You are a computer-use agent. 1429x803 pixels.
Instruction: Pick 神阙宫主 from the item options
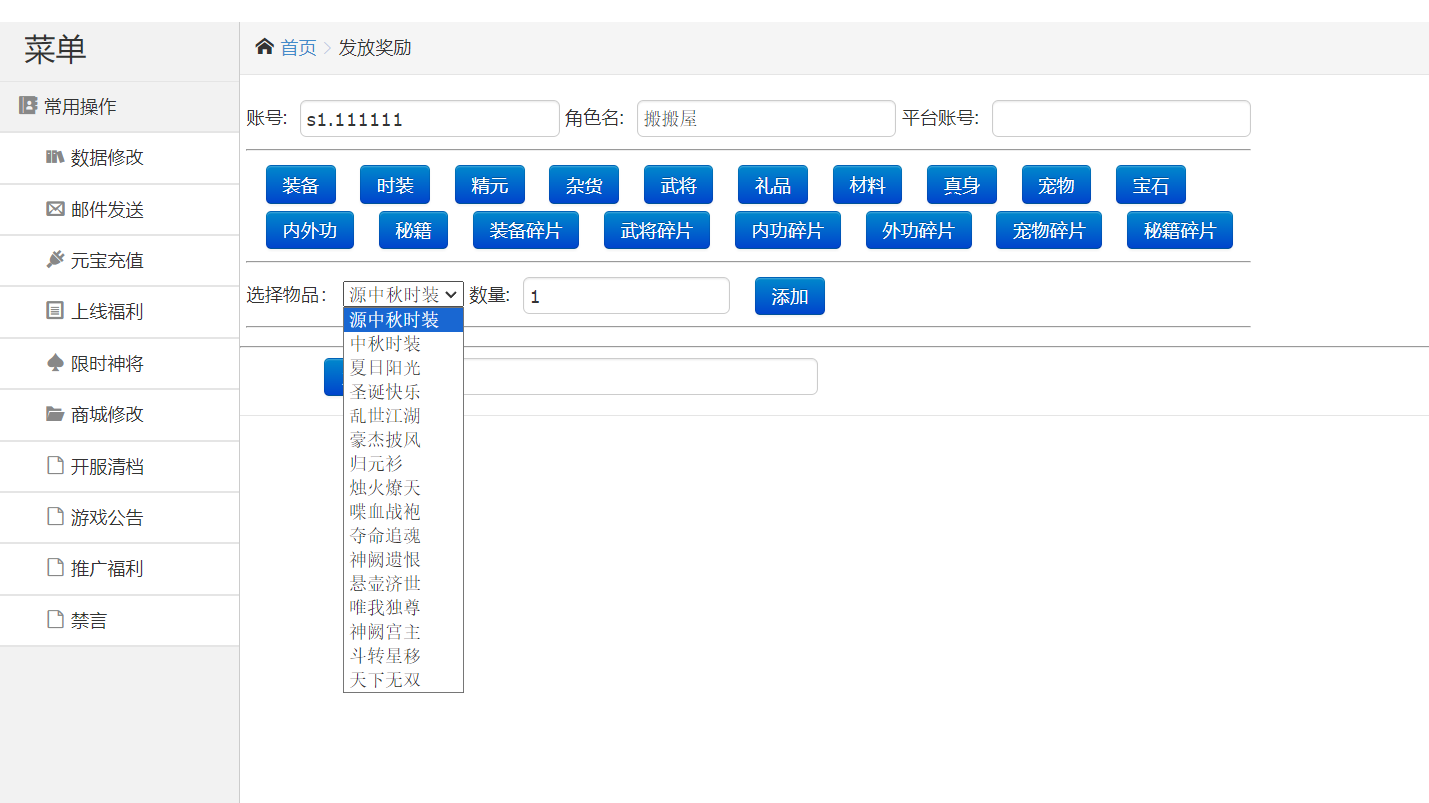[385, 632]
